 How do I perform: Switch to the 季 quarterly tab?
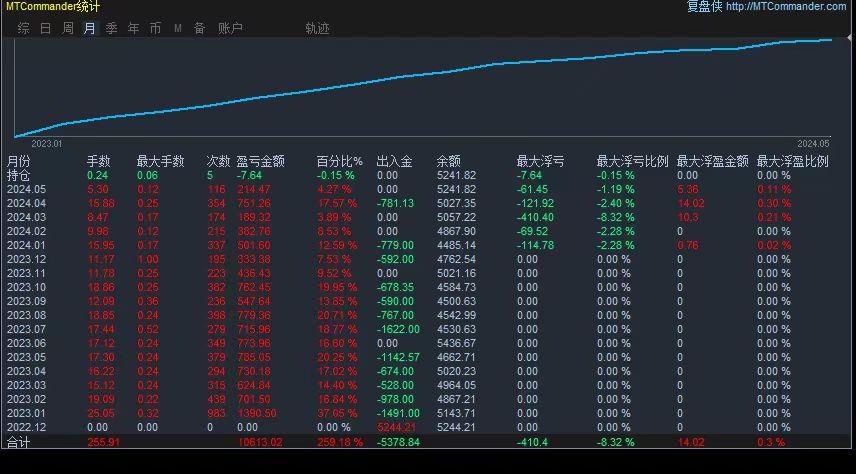111,28
